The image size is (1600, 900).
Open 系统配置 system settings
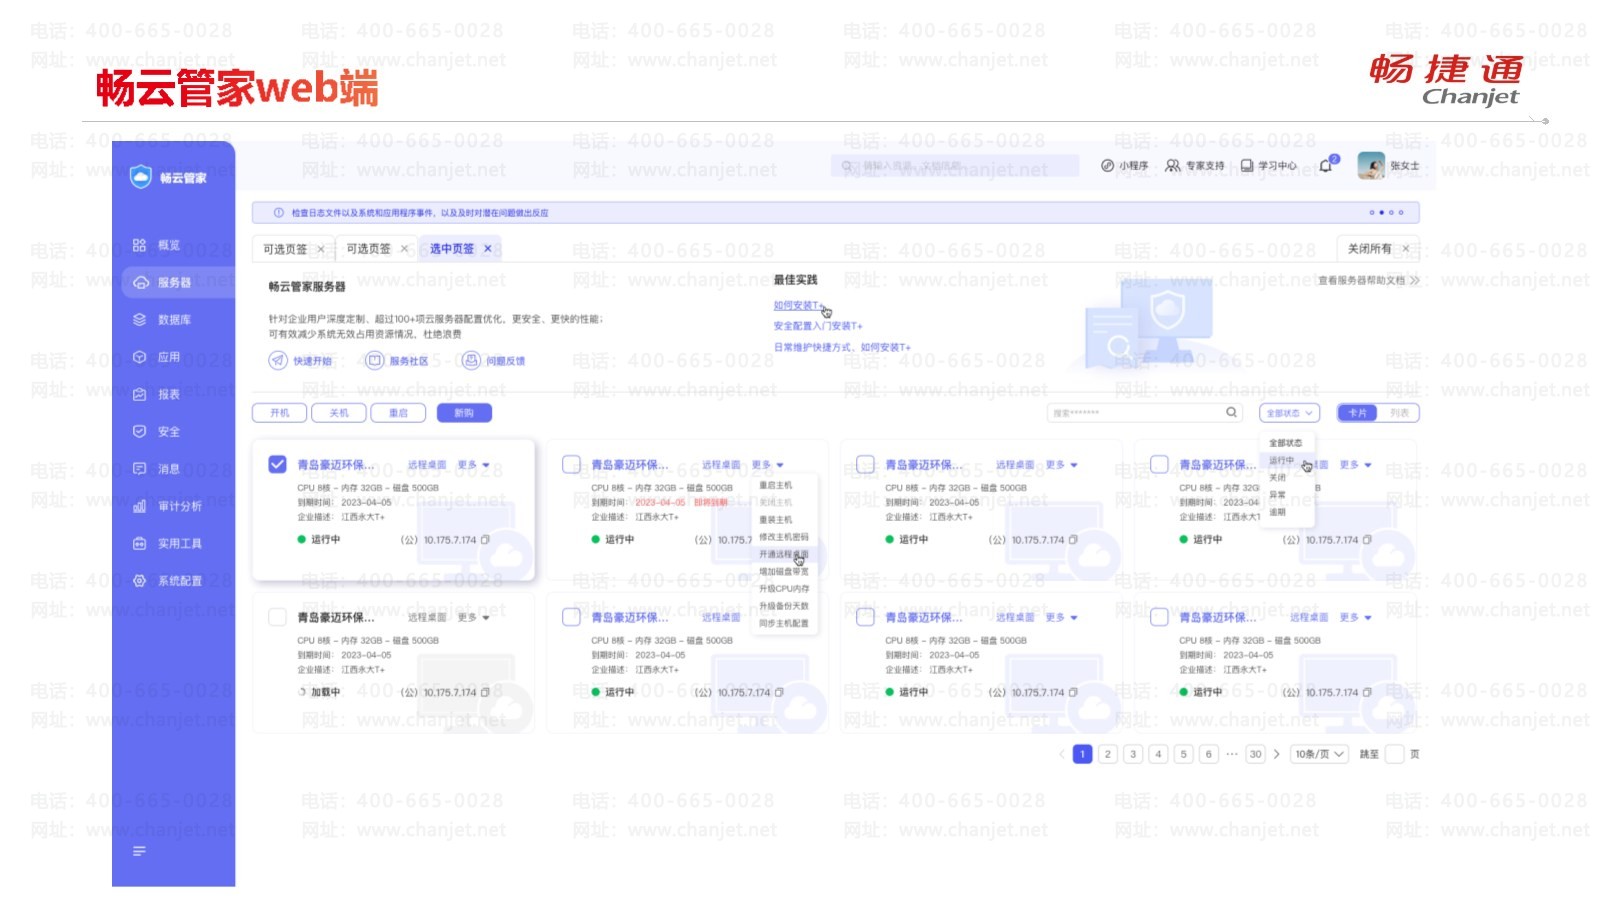click(x=168, y=580)
